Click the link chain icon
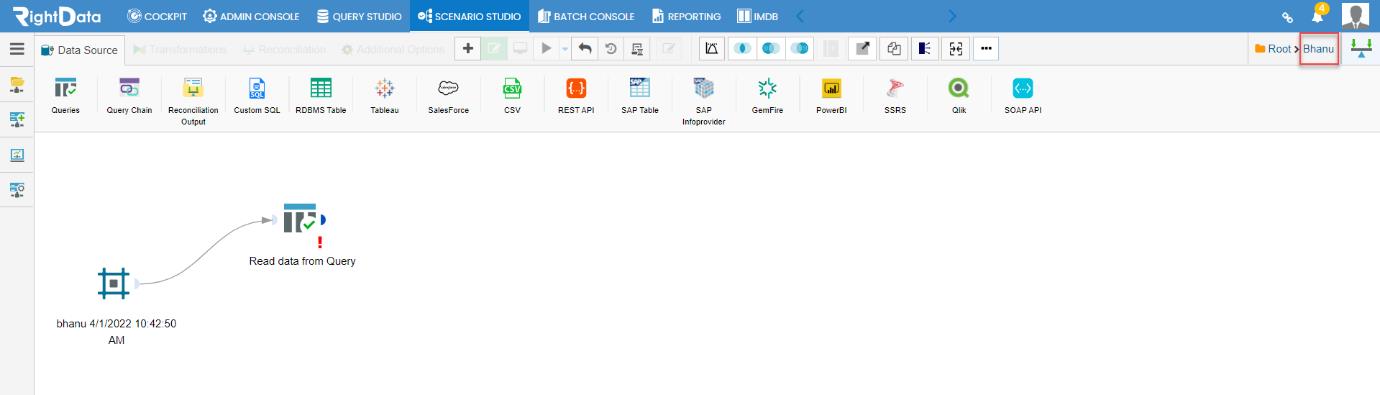 coord(1287,17)
